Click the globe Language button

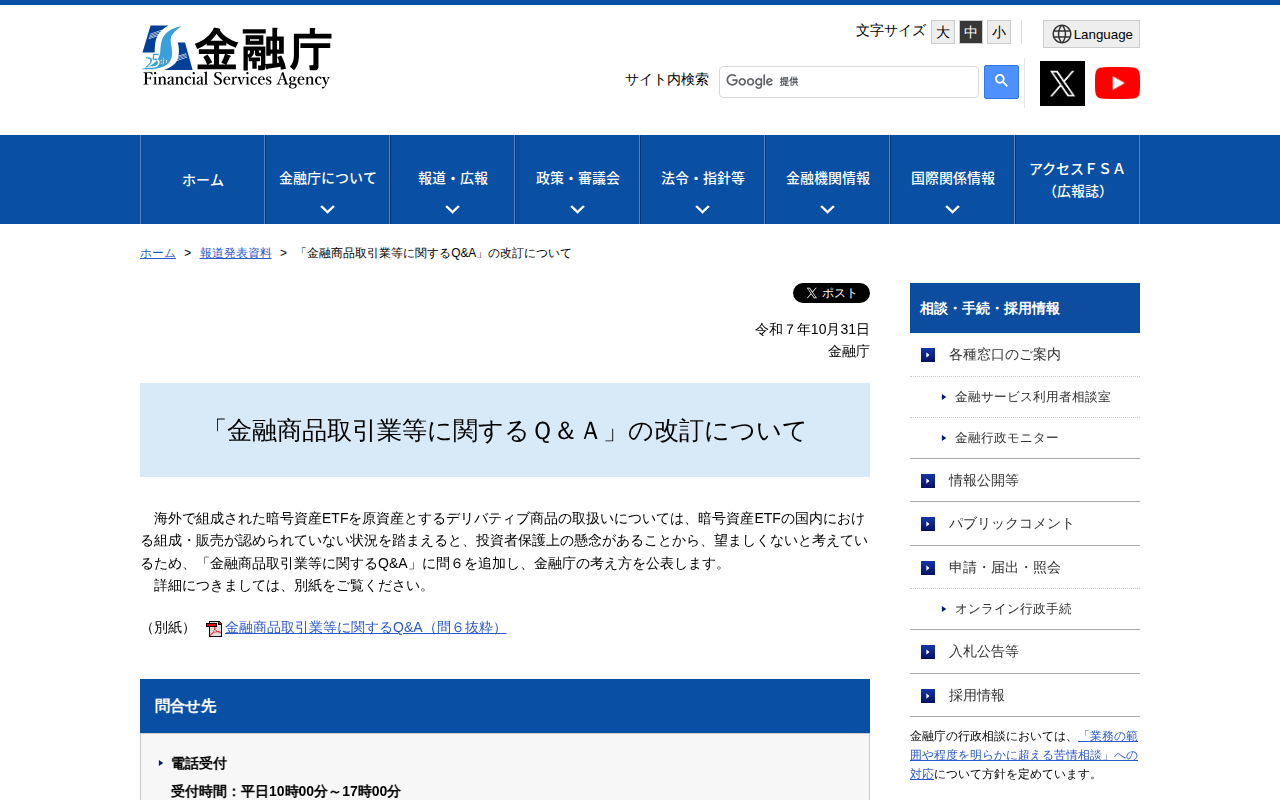point(1091,34)
